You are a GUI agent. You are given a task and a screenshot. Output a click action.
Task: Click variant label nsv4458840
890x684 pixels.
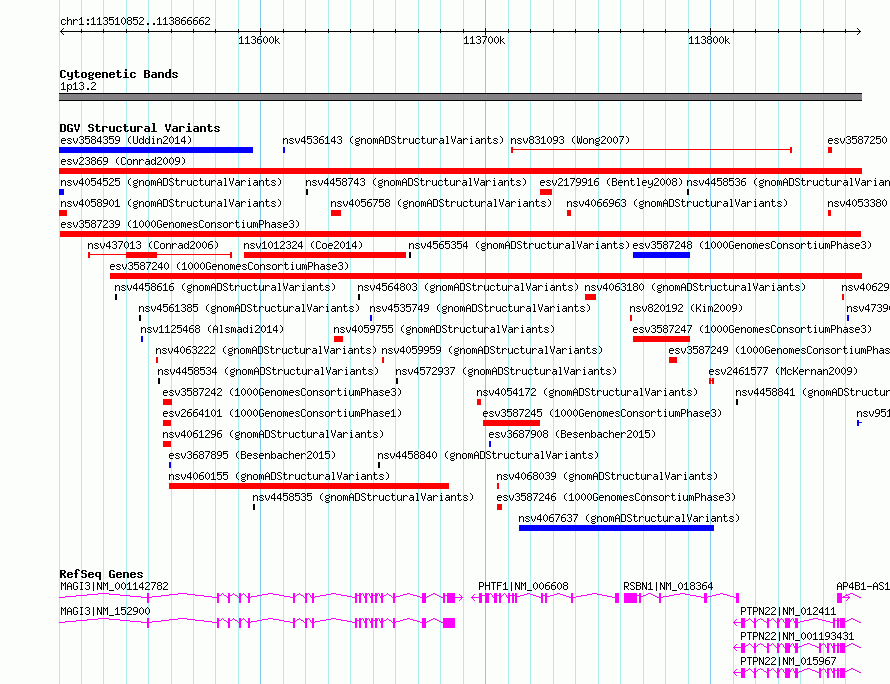click(x=488, y=455)
